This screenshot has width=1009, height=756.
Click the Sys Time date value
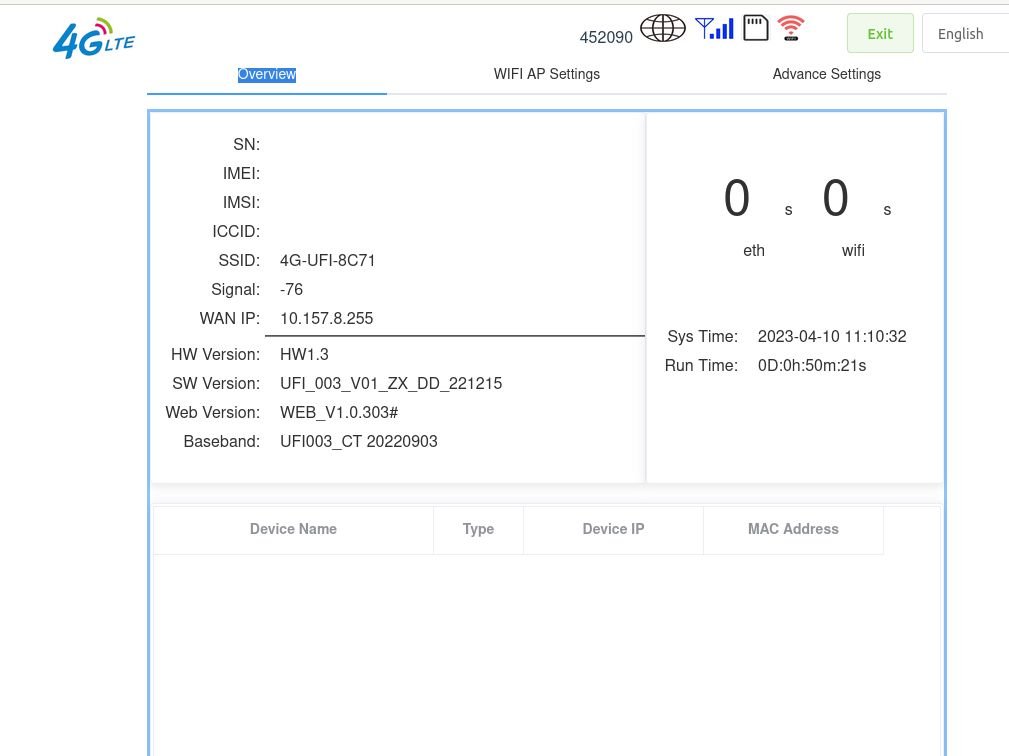(x=832, y=337)
